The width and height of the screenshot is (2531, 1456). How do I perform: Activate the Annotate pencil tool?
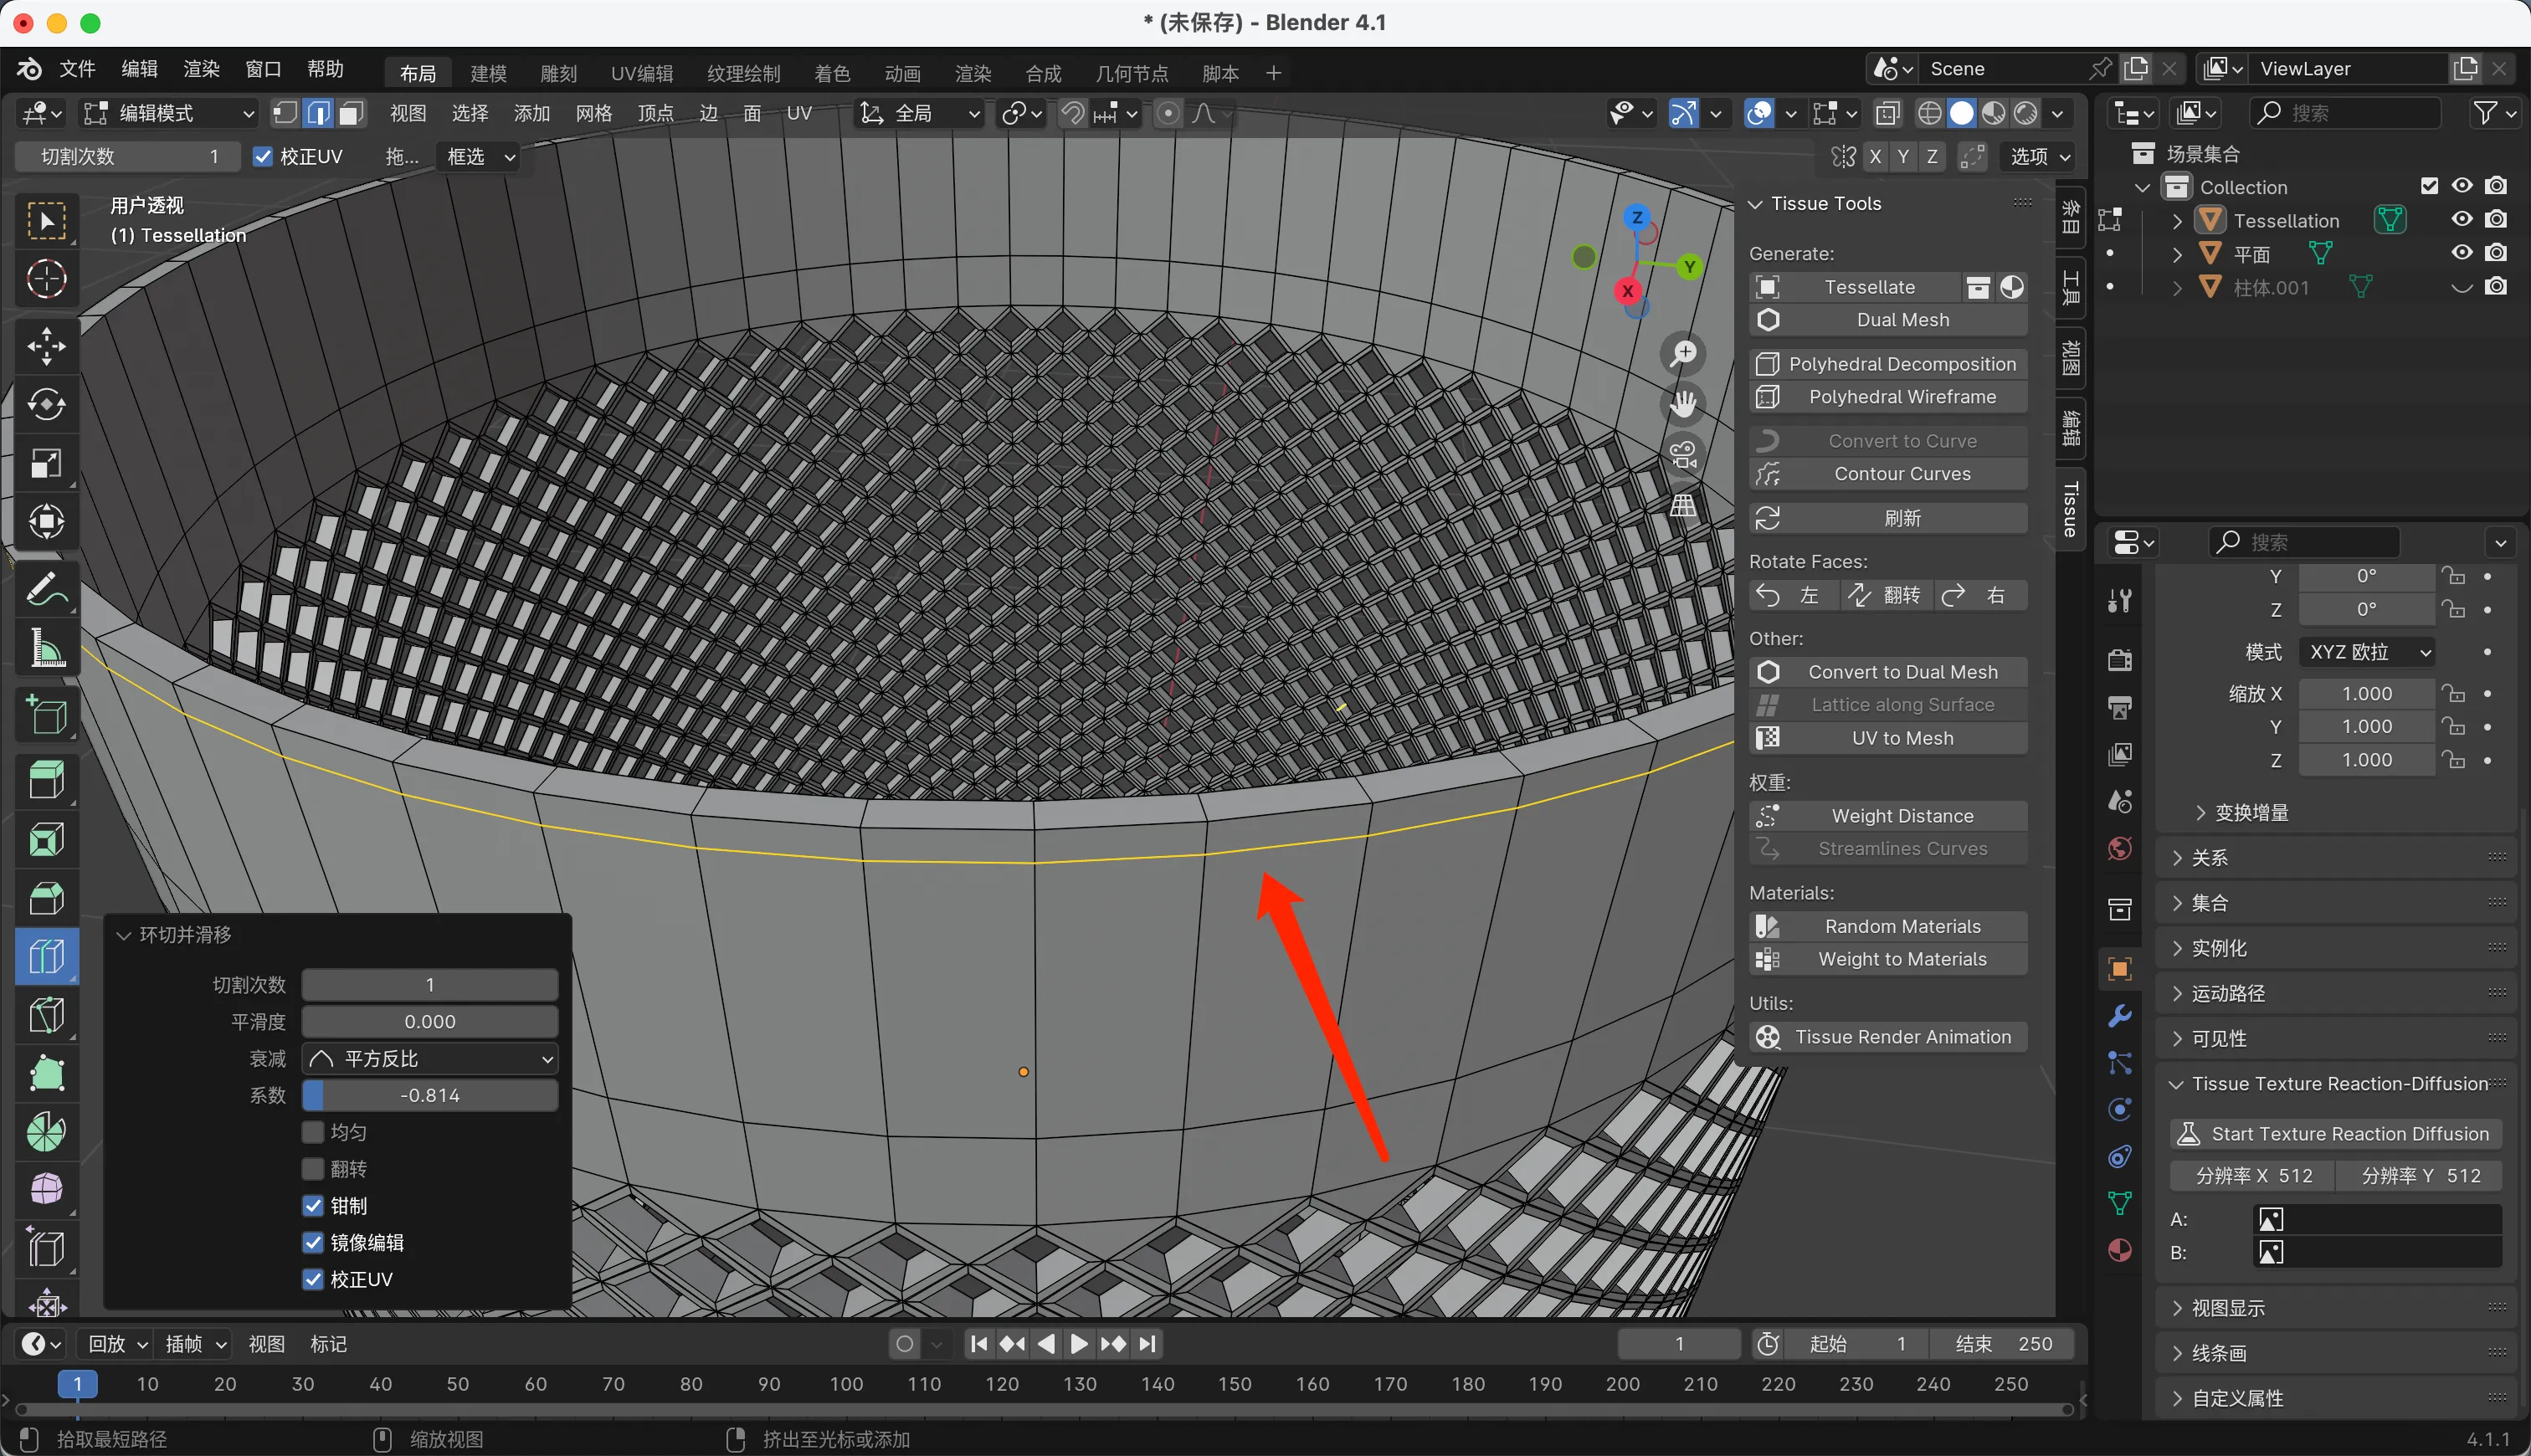[46, 590]
